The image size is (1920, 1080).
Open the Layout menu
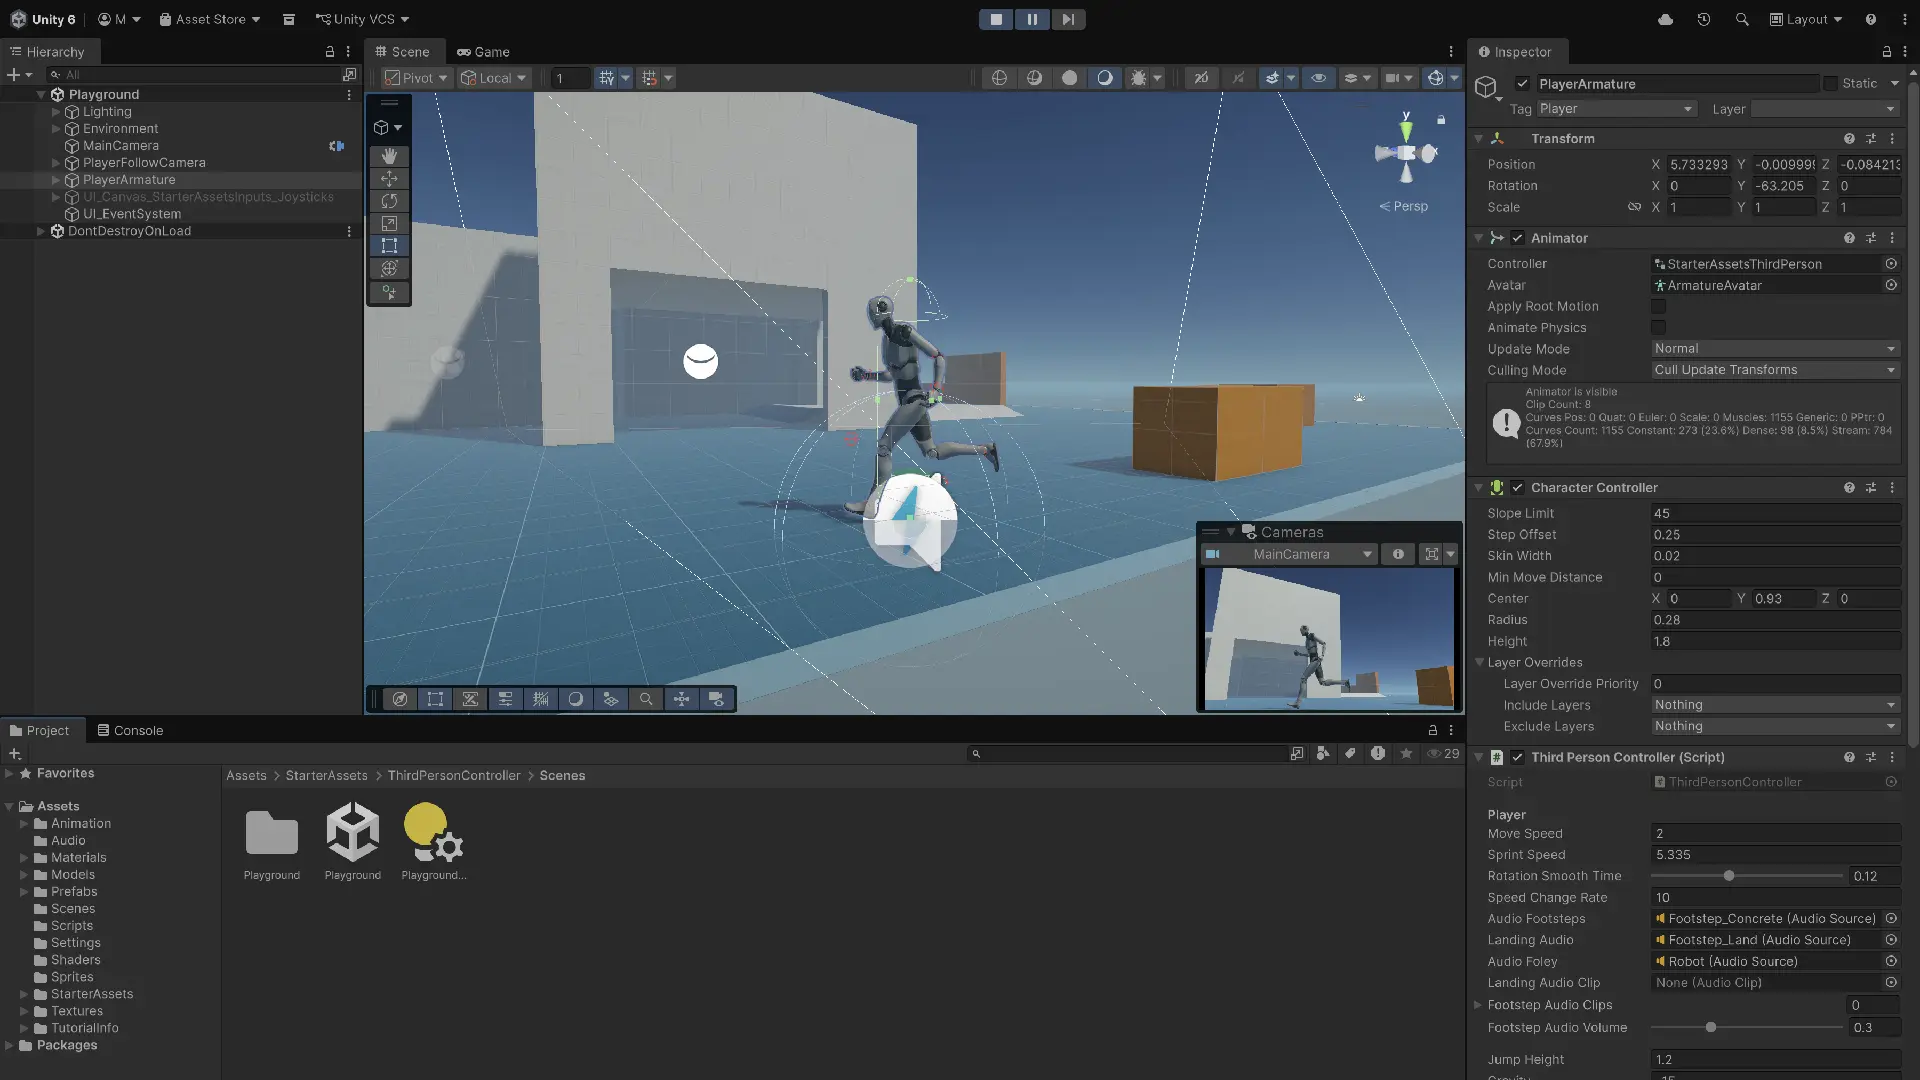coord(1806,19)
